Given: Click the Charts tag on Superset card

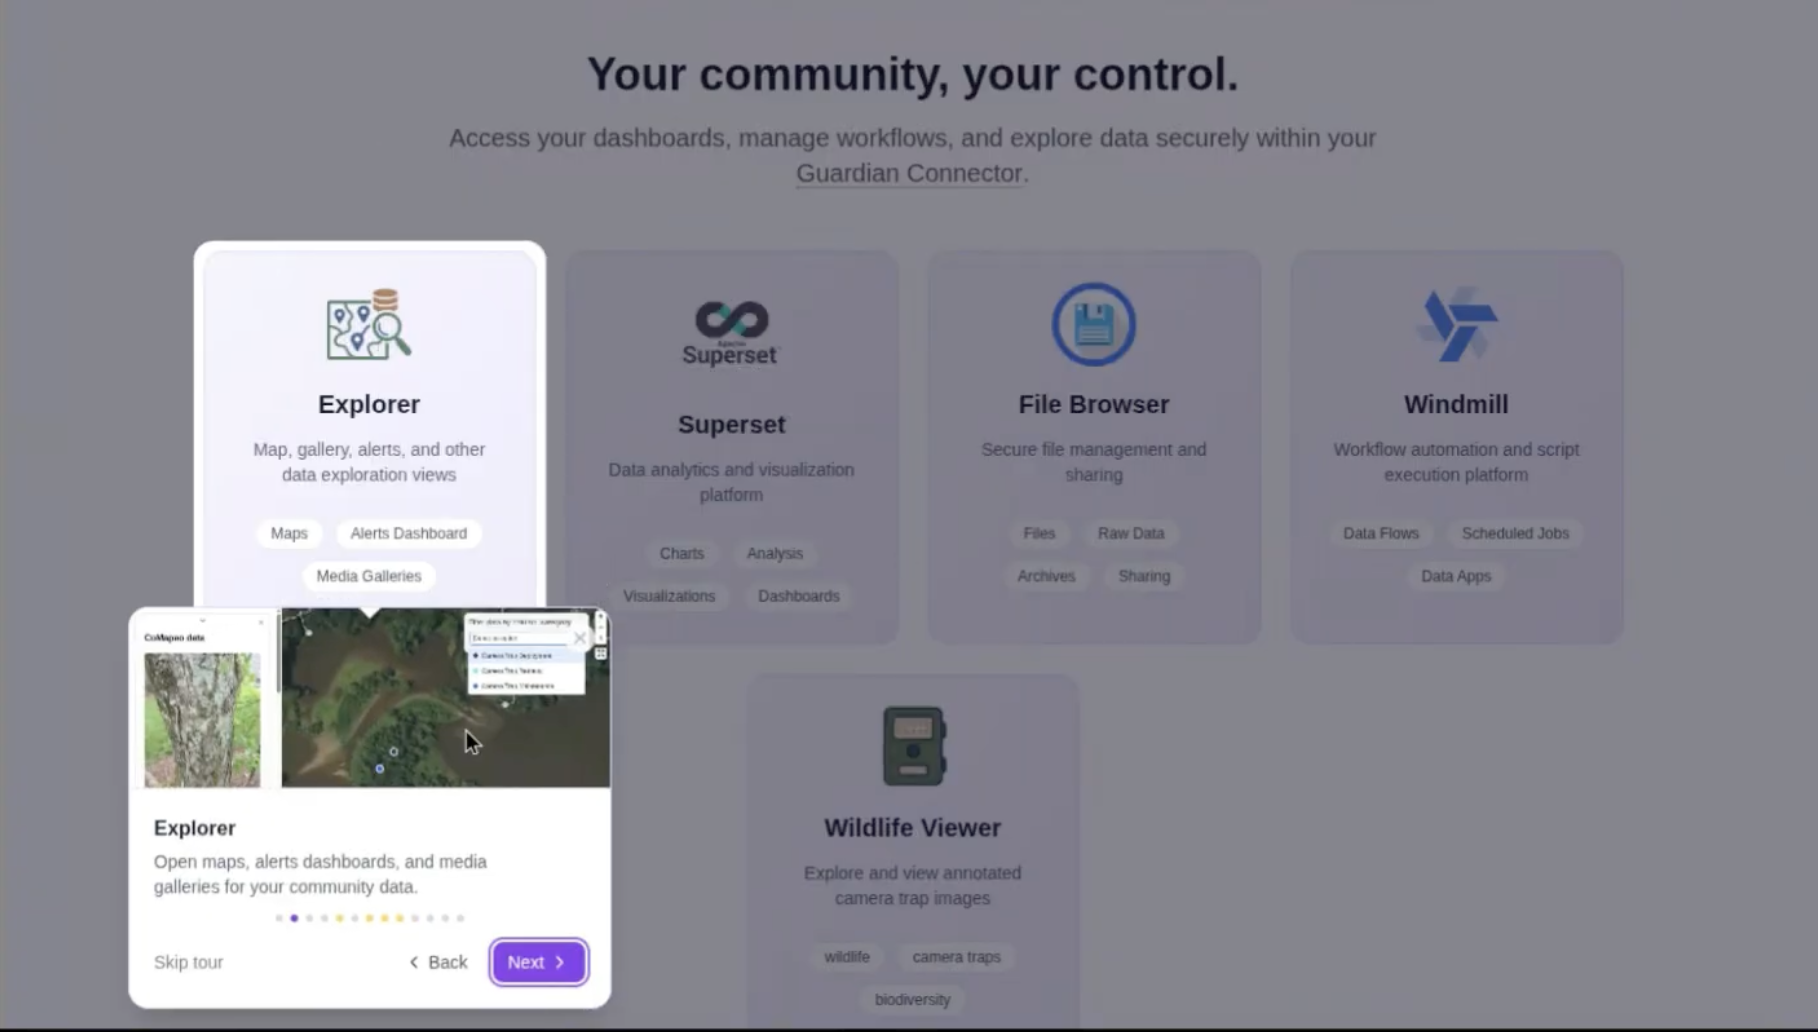Looking at the screenshot, I should pyautogui.click(x=682, y=553).
